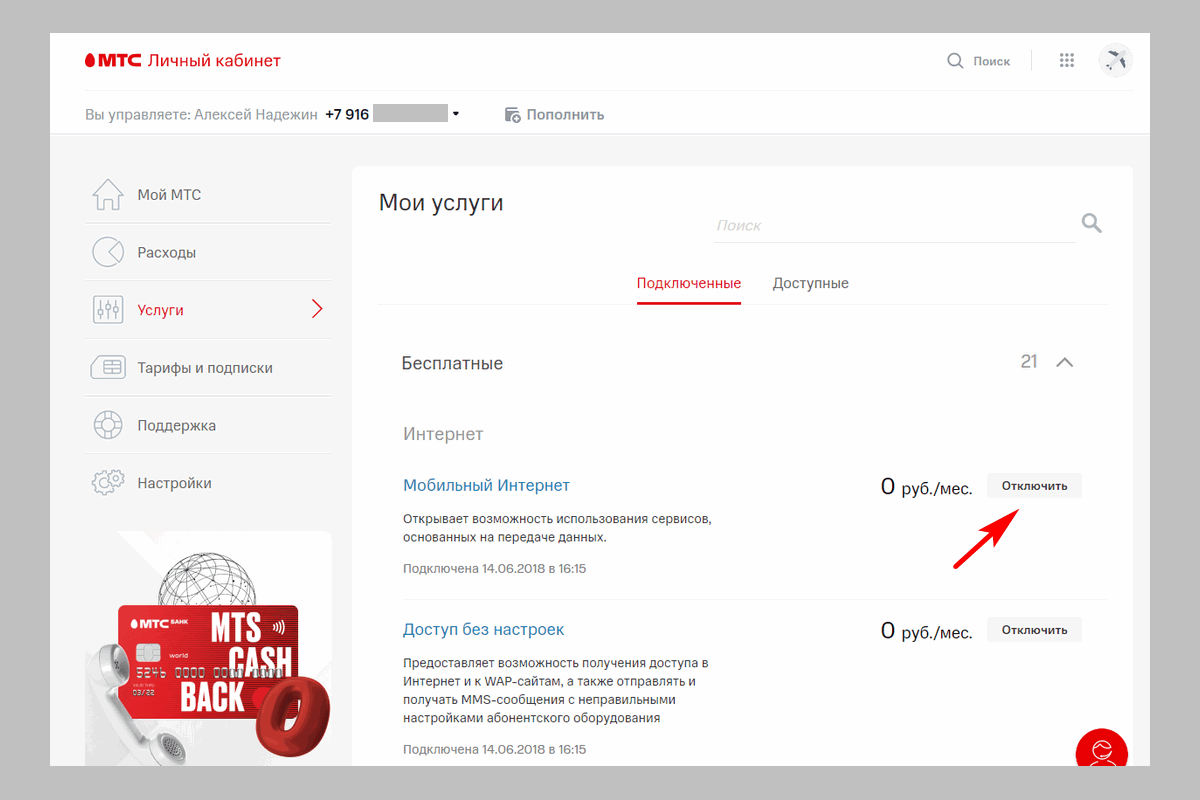1200x800 pixels.
Task: Click SIM card icon for Тарифы и подписки
Action: tap(108, 368)
